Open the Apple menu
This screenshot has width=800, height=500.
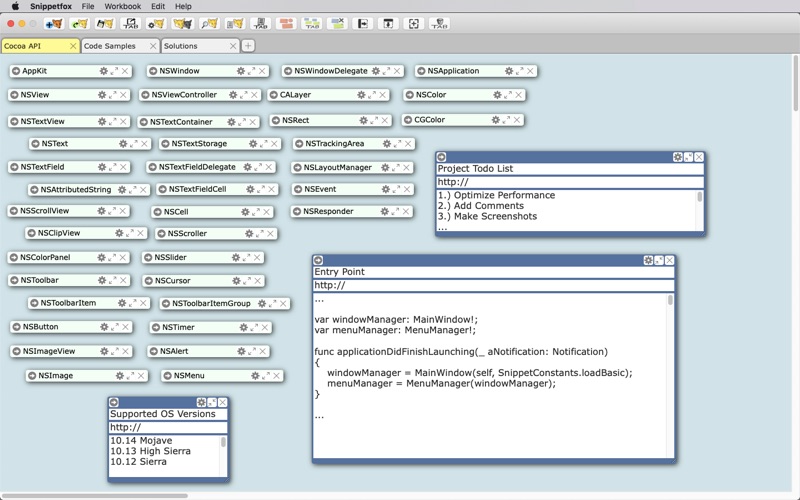[x=15, y=6]
